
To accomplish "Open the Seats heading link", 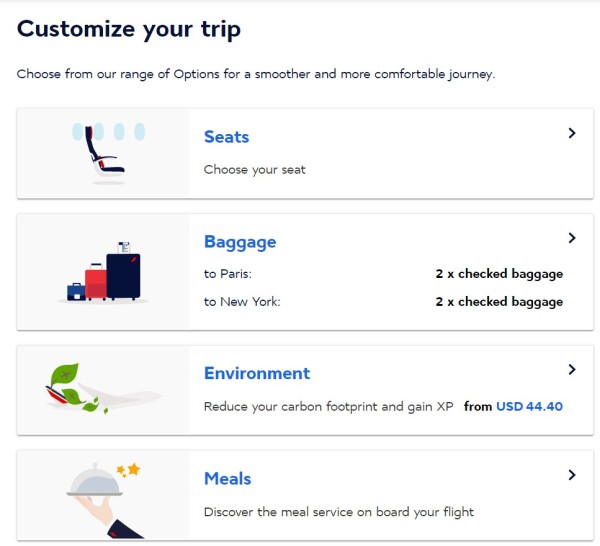I will [x=226, y=137].
